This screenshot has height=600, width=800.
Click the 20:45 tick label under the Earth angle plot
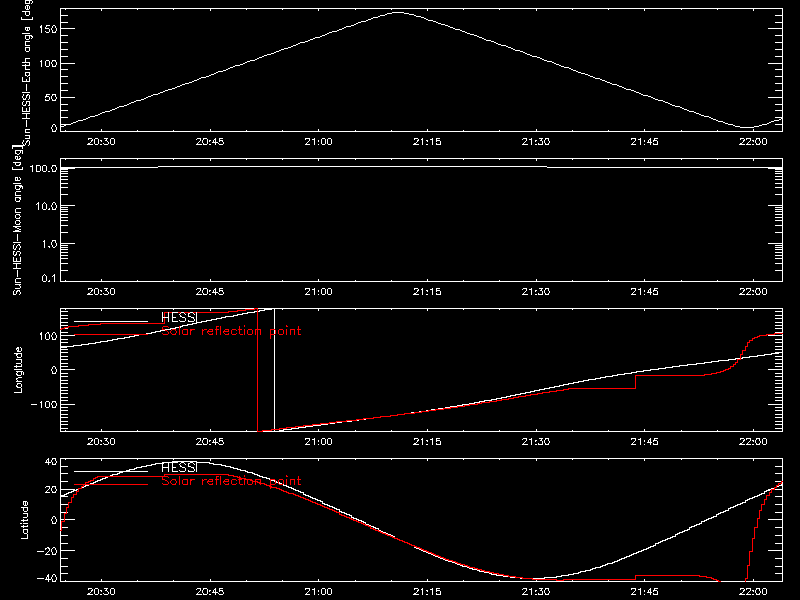click(210, 142)
